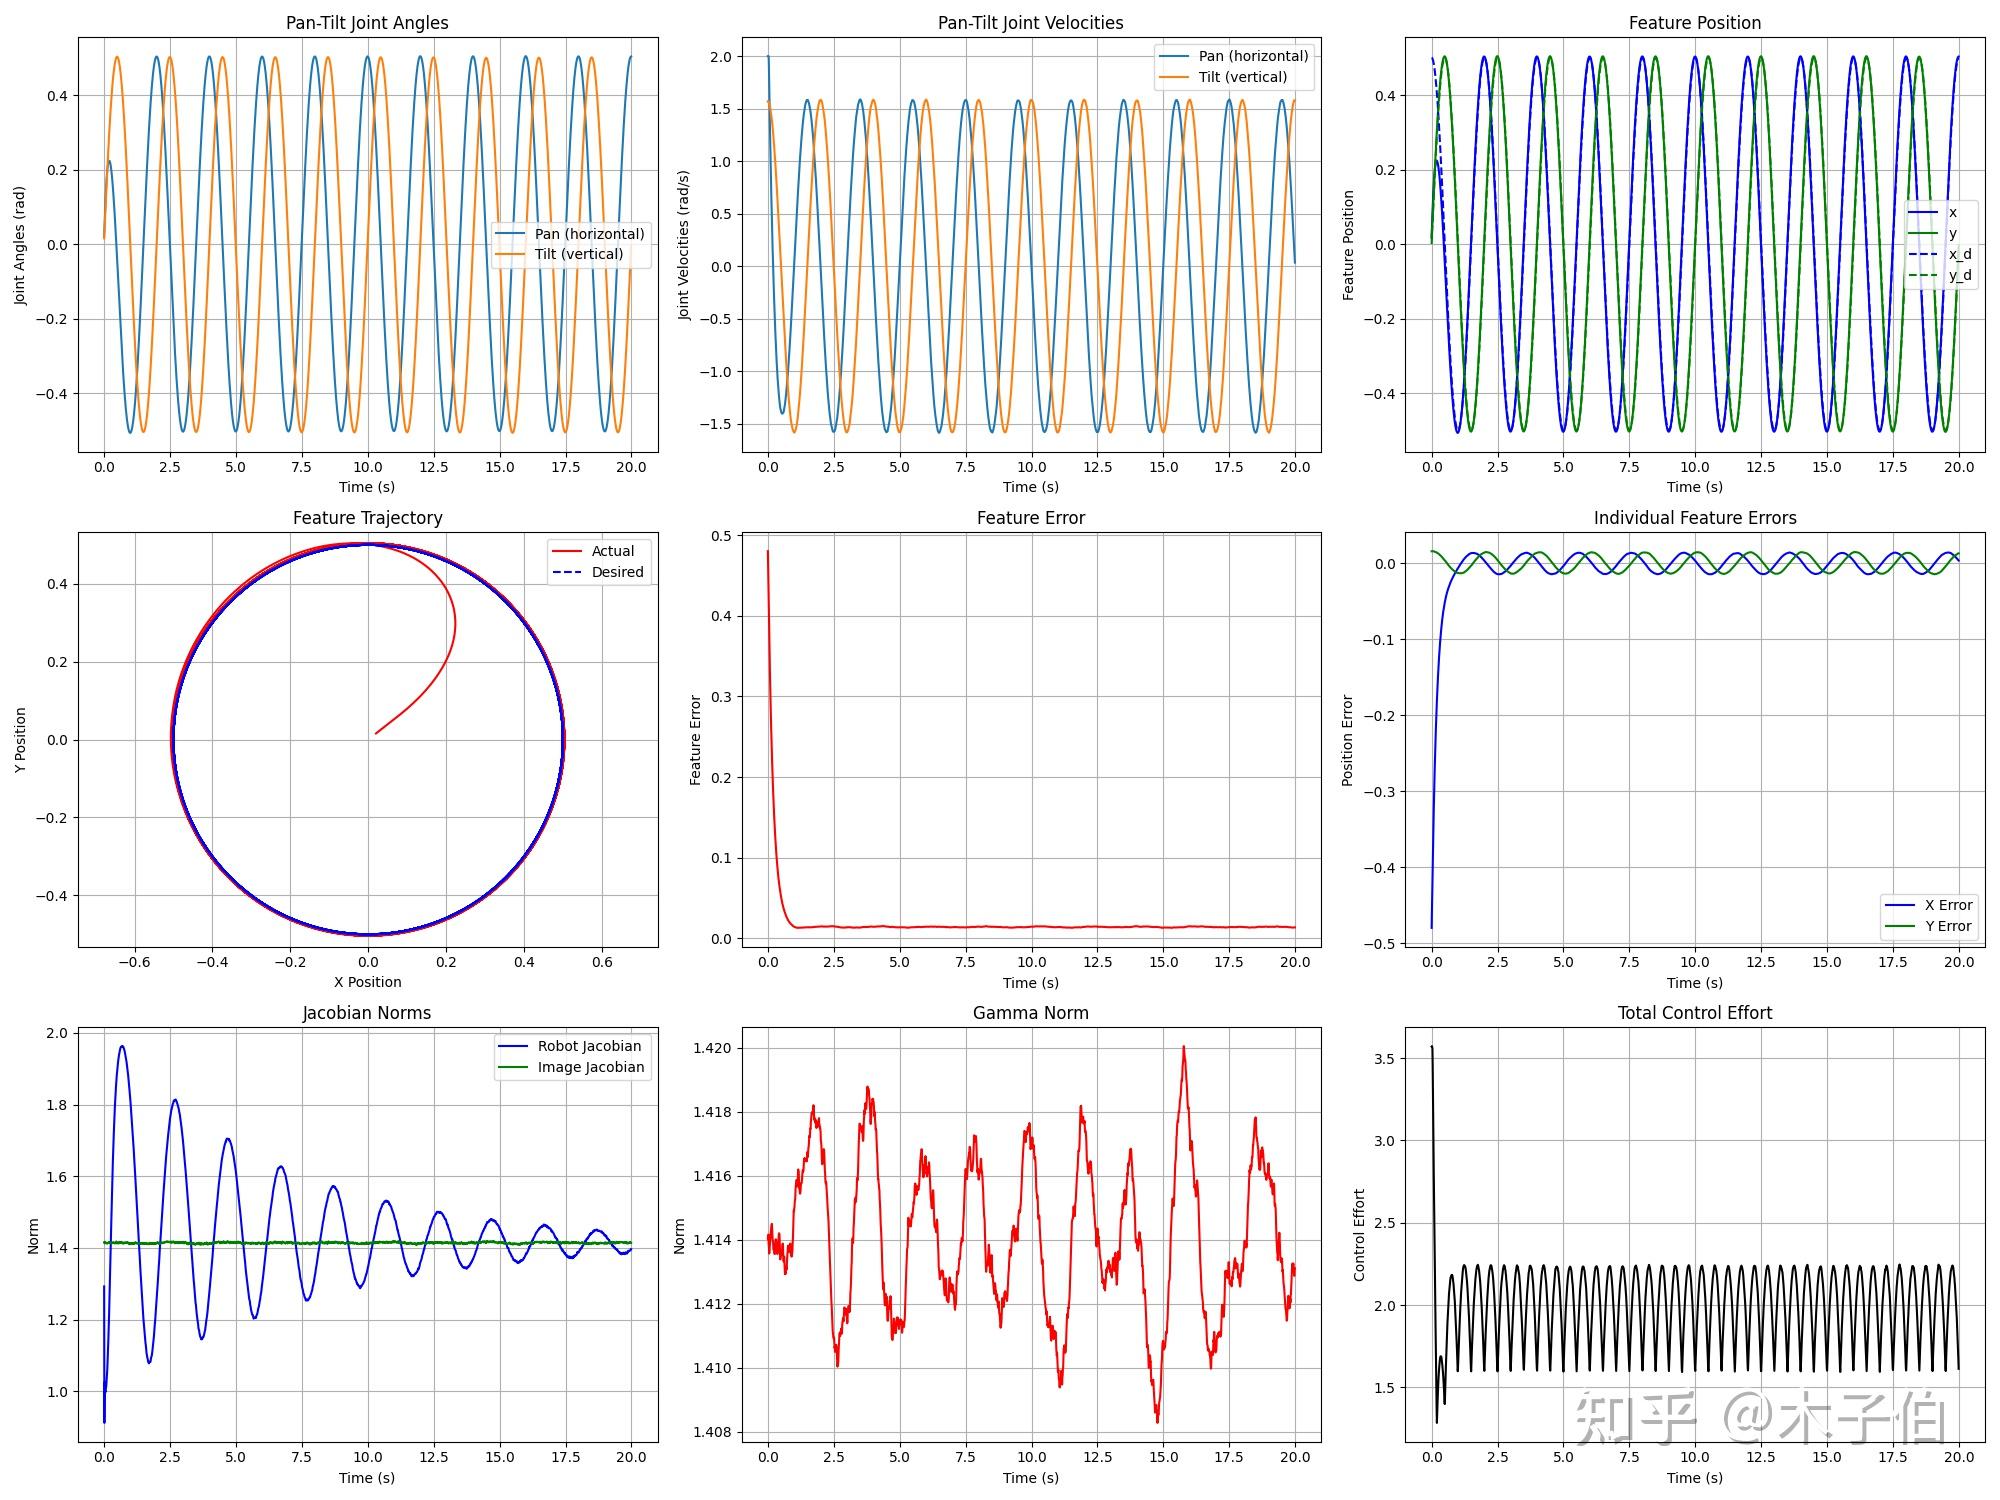Click the X Position axis label
This screenshot has width=2000, height=1500.
[367, 982]
